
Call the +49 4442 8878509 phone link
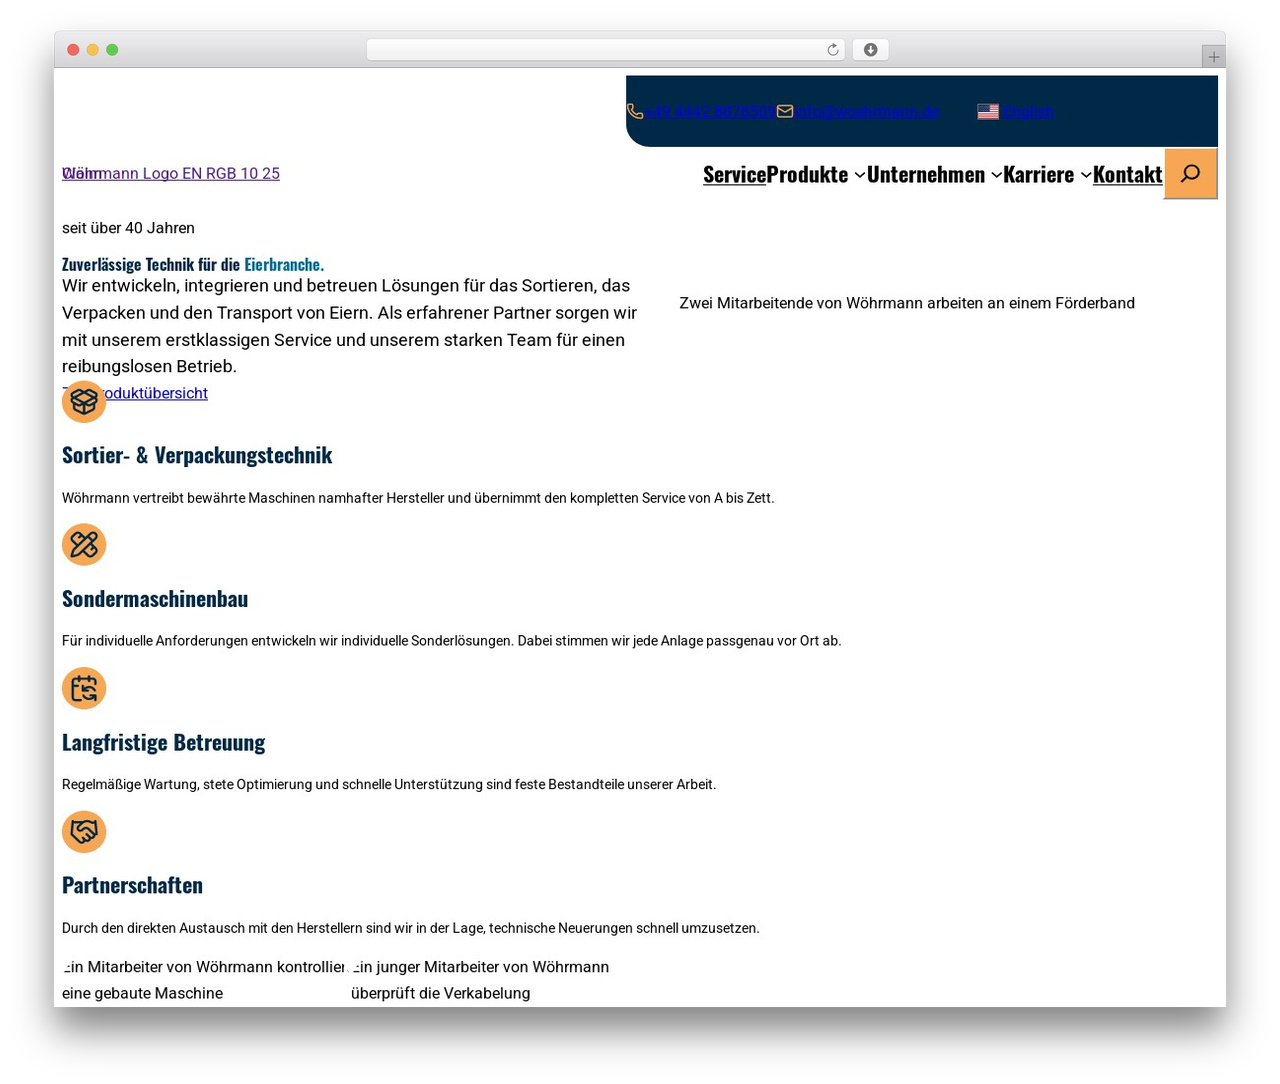(x=709, y=111)
